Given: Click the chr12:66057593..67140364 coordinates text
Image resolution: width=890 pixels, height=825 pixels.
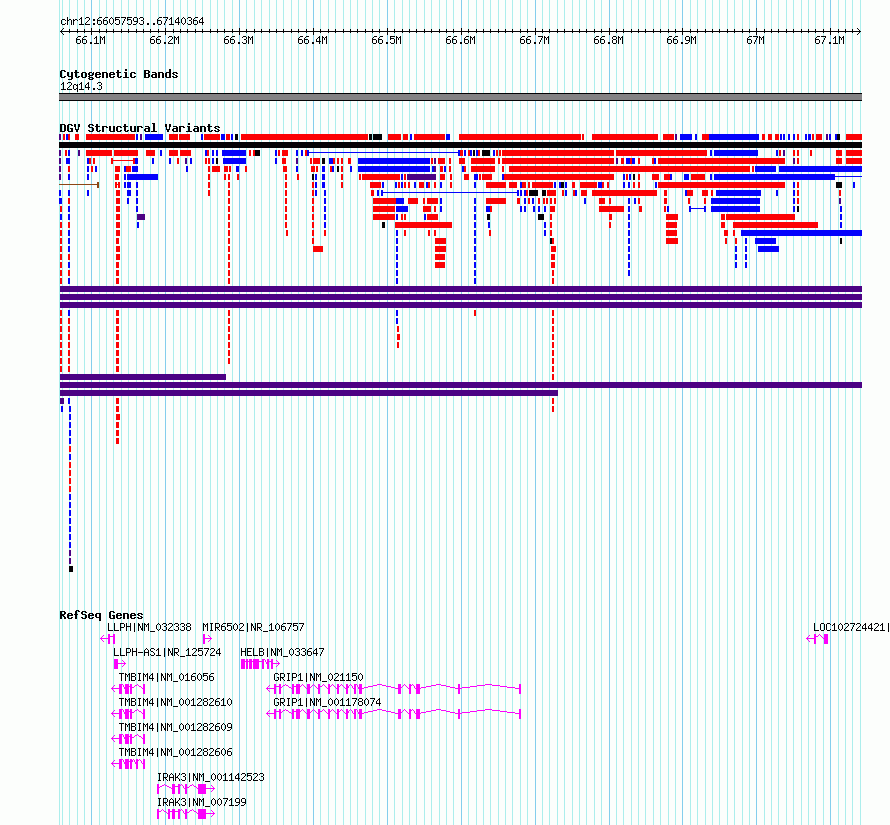Looking at the screenshot, I should pos(132,22).
